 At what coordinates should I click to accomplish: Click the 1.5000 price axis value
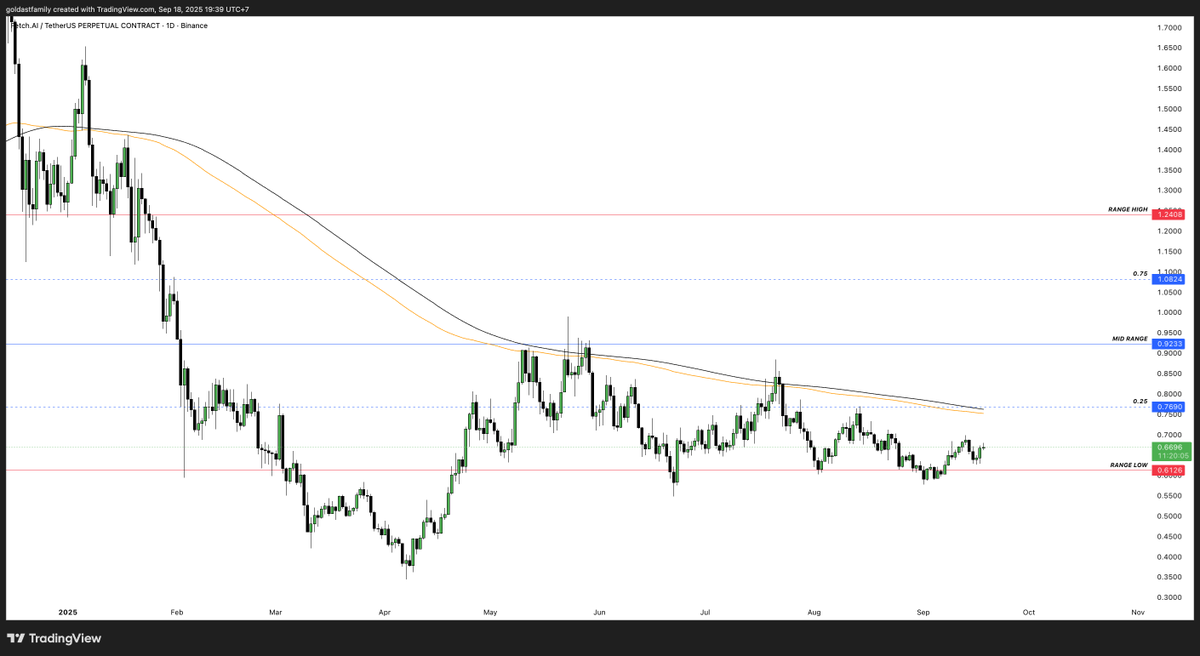click(1170, 109)
